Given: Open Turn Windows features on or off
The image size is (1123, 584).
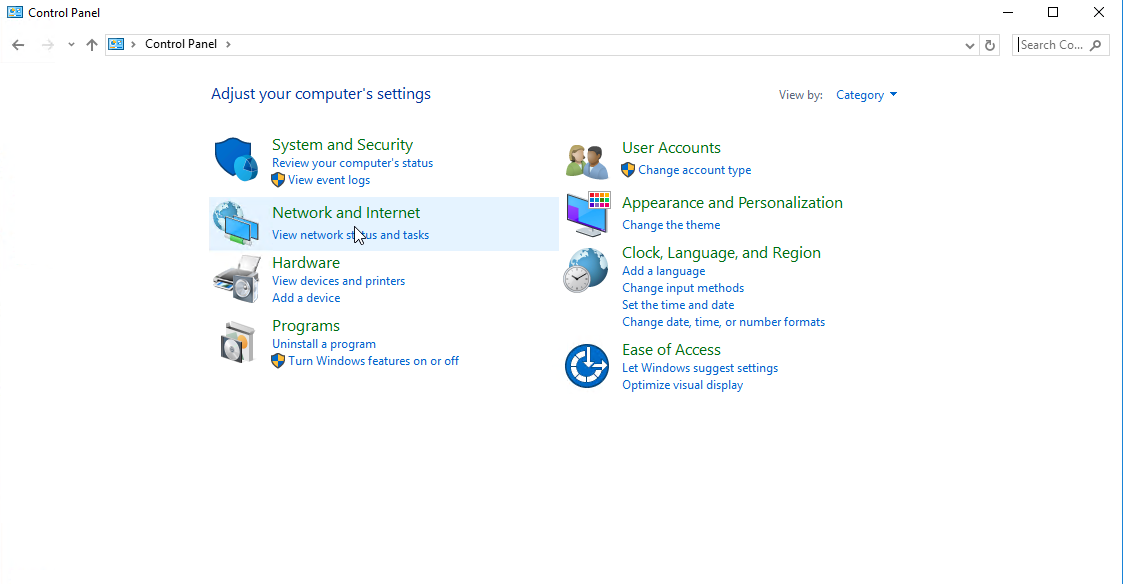Looking at the screenshot, I should 373,361.
